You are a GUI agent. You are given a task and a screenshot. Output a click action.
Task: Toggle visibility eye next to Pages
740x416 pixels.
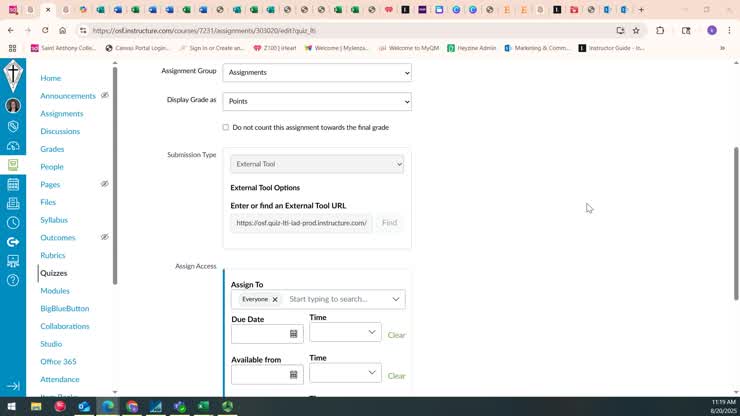coord(105,184)
